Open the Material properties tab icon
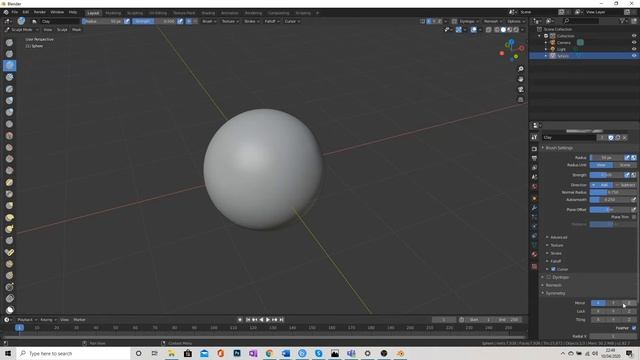This screenshot has width=640, height=360. tap(534, 254)
